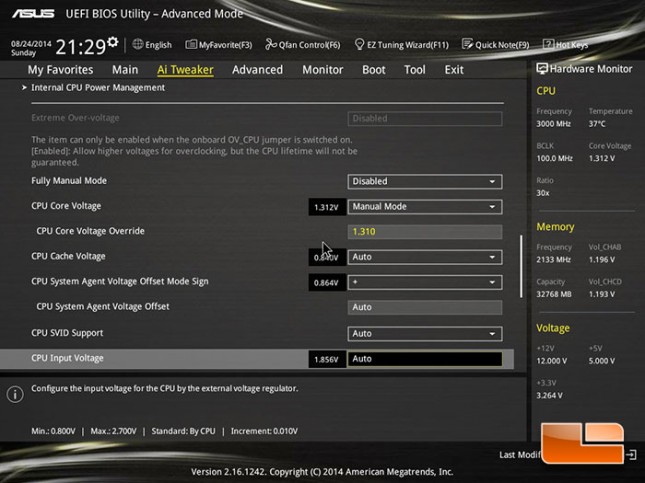Click the disabled Extreme Over-voltage field
Image resolution: width=645 pixels, height=483 pixels.
coord(425,118)
